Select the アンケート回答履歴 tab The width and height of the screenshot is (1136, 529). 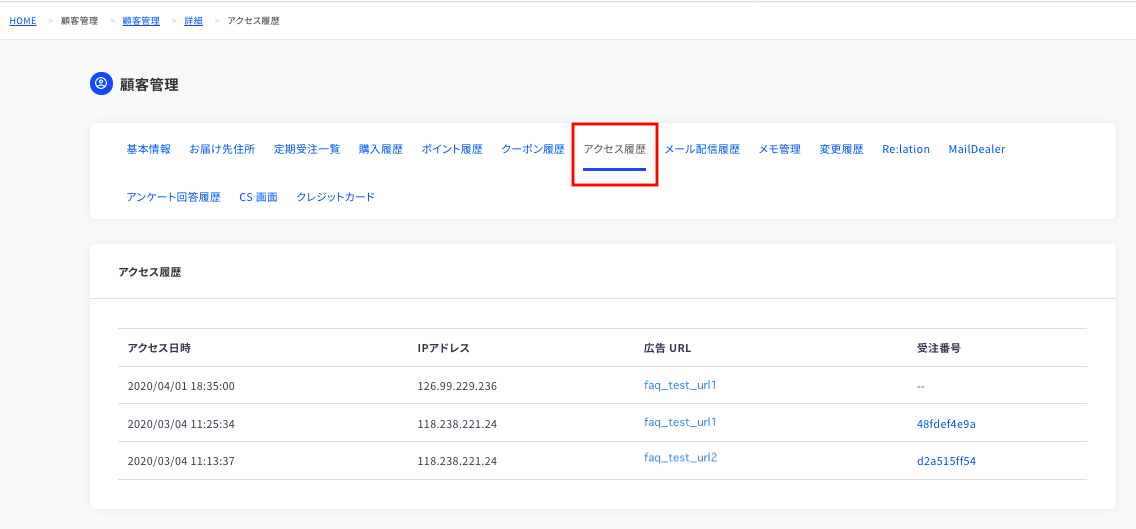point(173,196)
